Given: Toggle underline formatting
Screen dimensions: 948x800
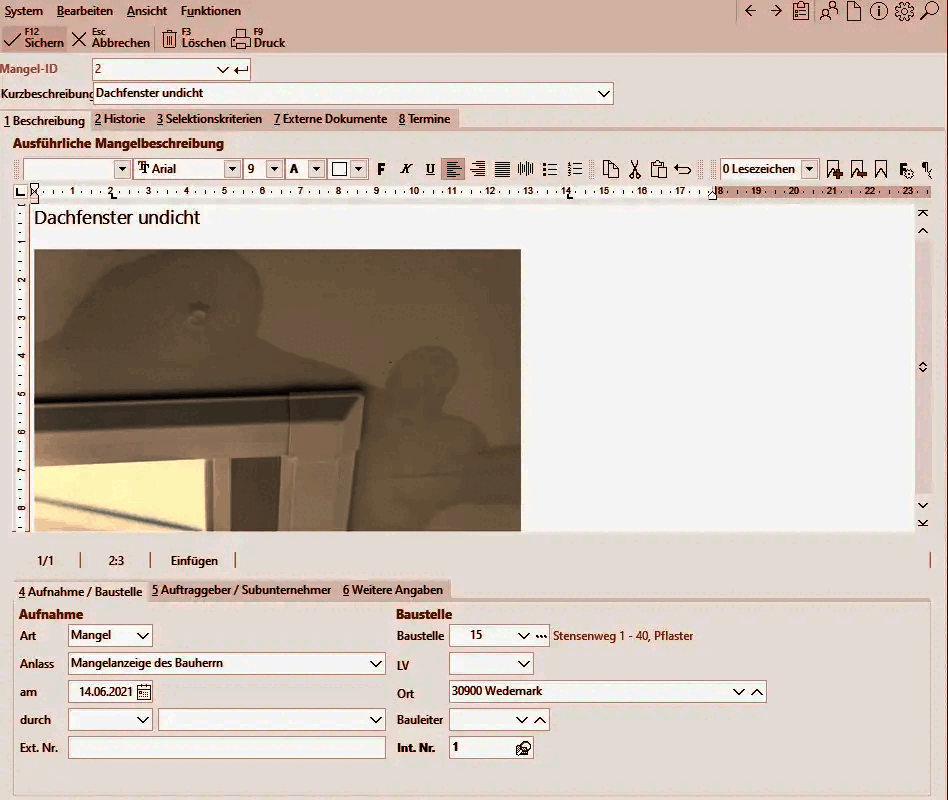Looking at the screenshot, I should [x=430, y=169].
